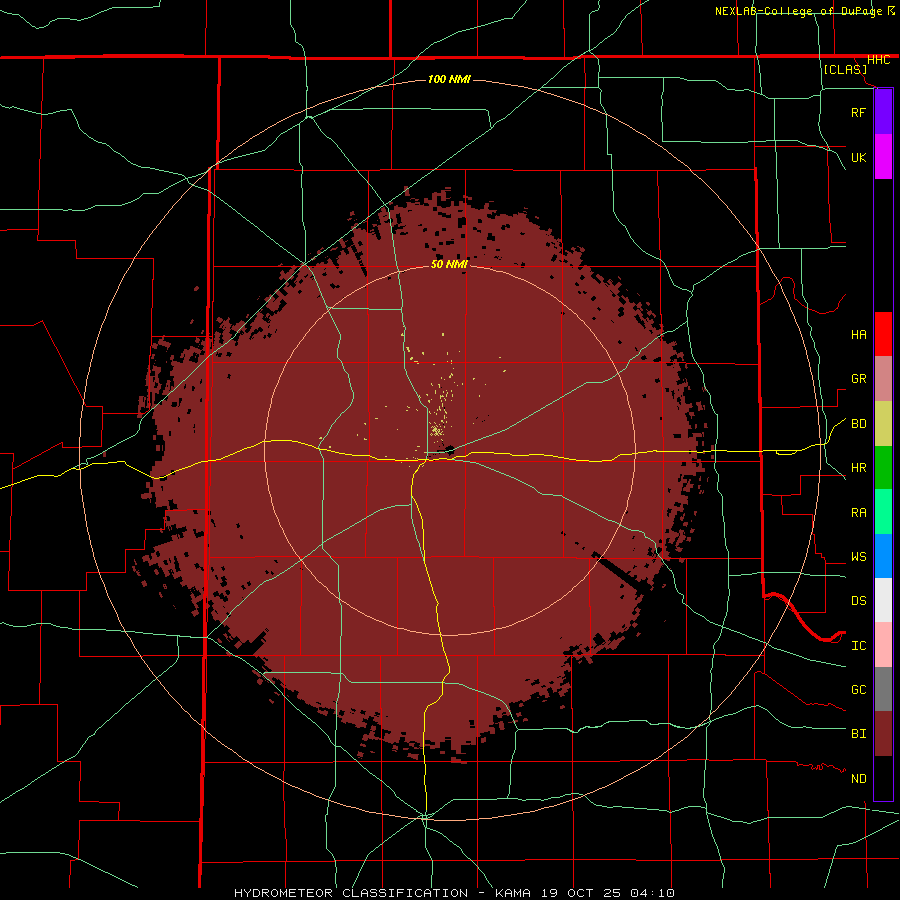The height and width of the screenshot is (900, 900).
Task: Click the 50 NMI range ring label
Action: (x=449, y=264)
